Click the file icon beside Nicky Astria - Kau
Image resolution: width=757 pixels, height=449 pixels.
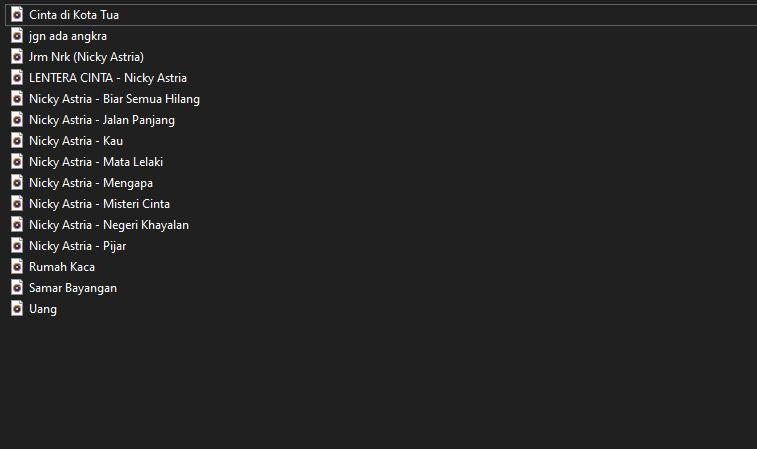[x=16, y=141]
